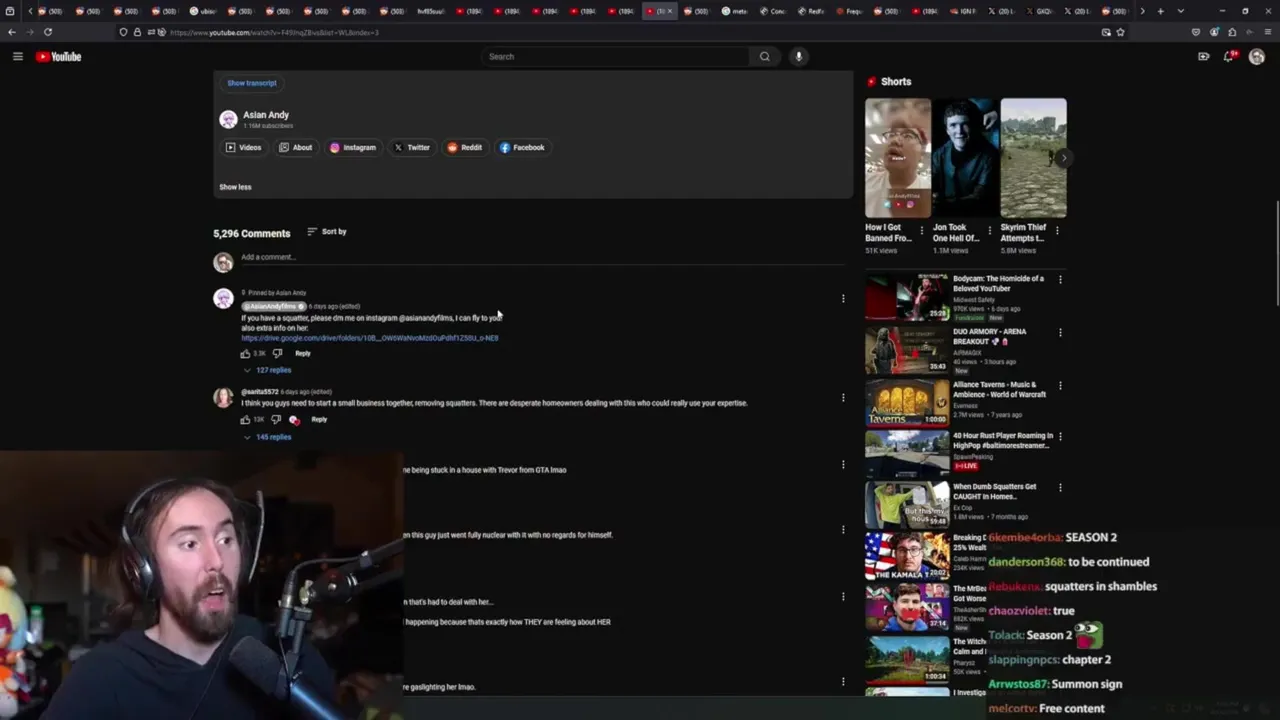
Task: Open options menu for DUO ARMORY video
Action: (1060, 332)
